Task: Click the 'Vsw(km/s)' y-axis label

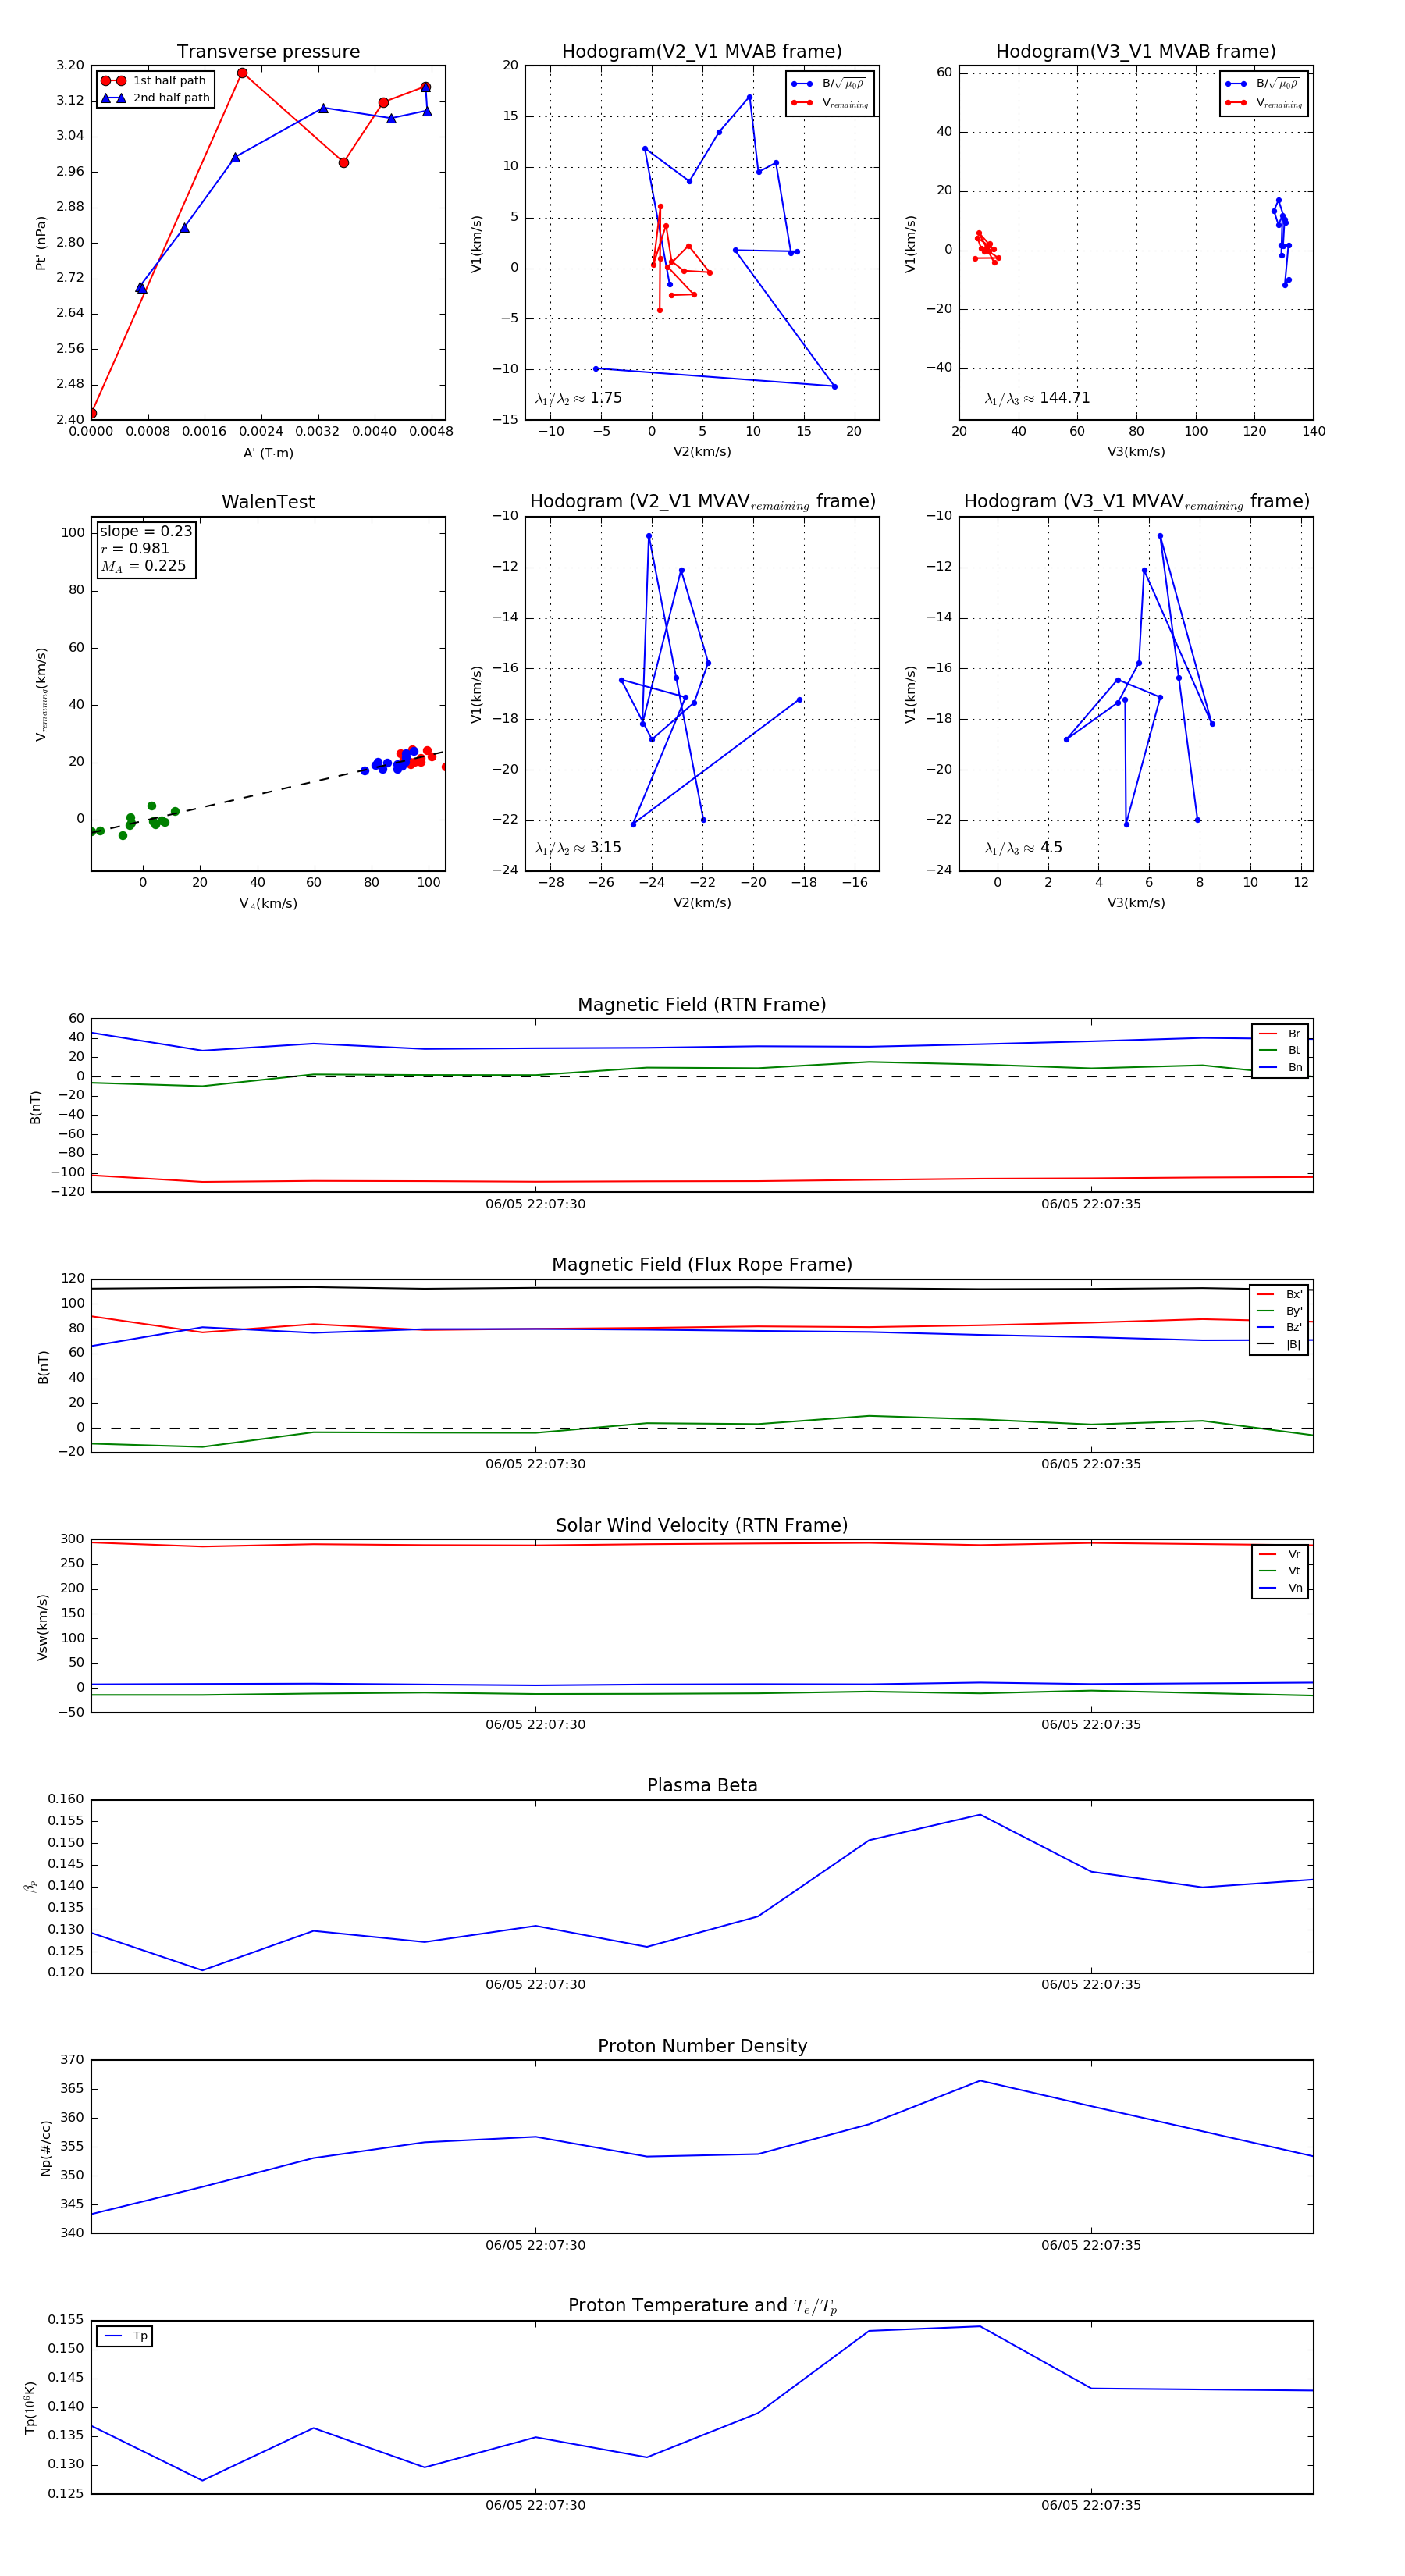Action: coord(42,1628)
